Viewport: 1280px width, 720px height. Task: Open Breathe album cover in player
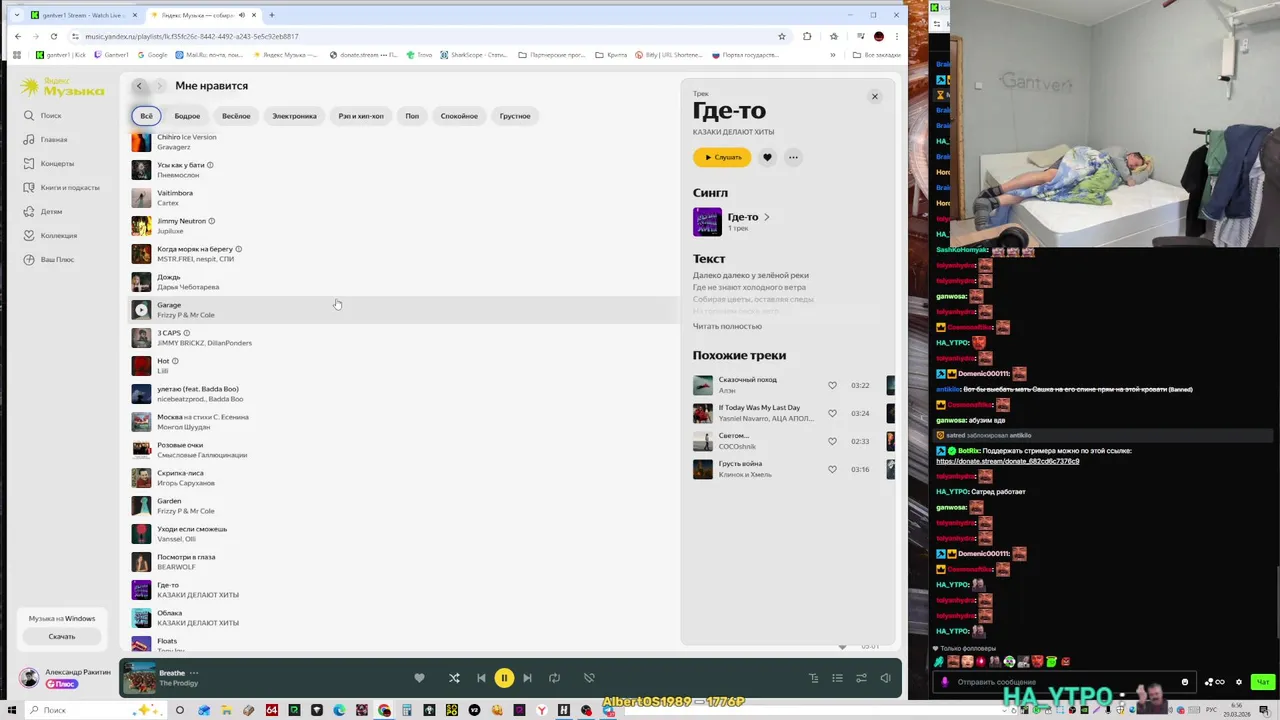click(139, 678)
